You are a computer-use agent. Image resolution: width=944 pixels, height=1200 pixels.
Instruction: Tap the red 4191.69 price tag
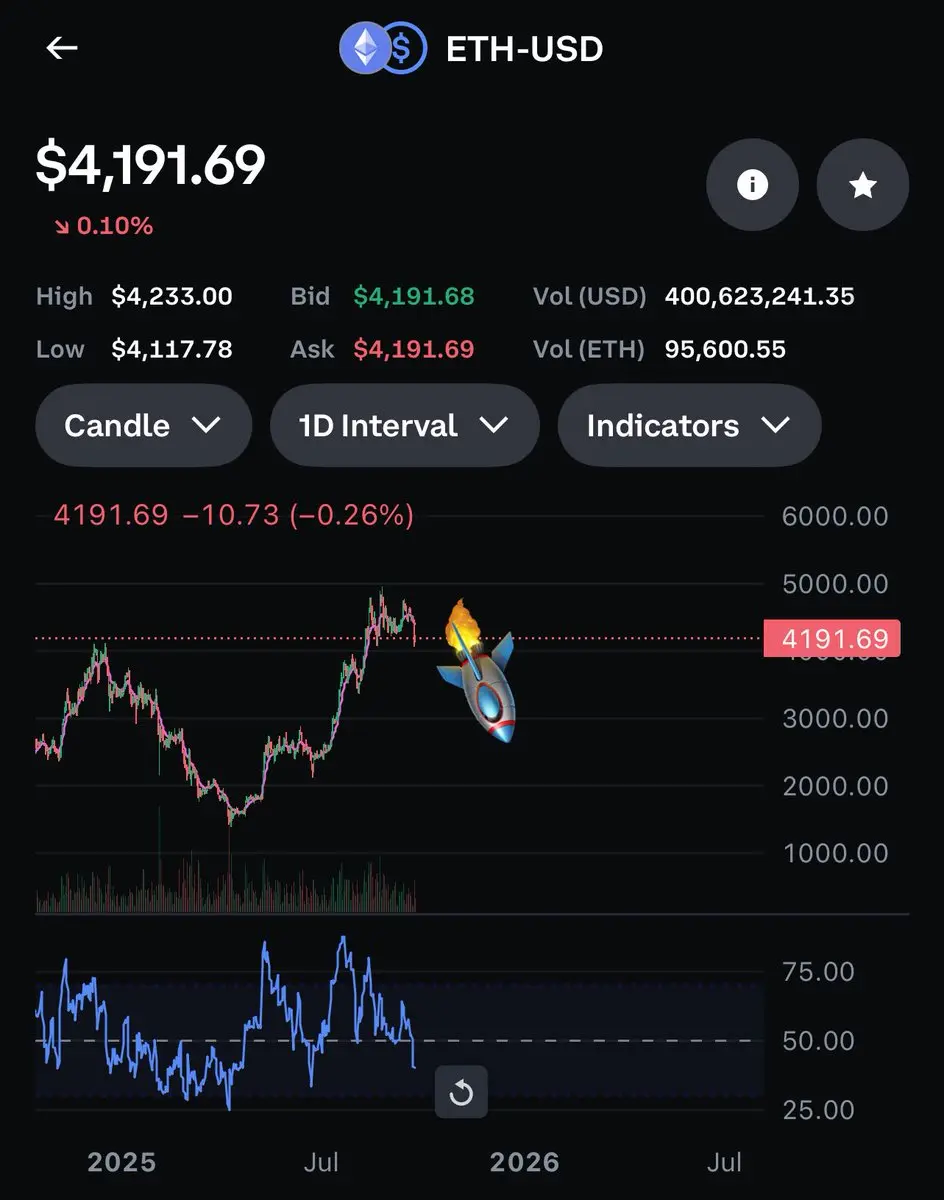pos(832,638)
